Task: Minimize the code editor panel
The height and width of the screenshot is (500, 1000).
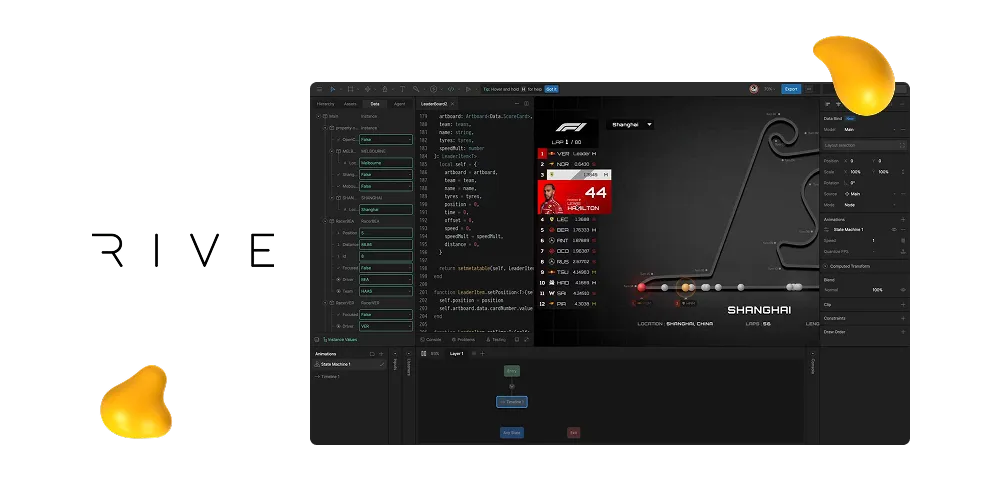Action: [517, 103]
